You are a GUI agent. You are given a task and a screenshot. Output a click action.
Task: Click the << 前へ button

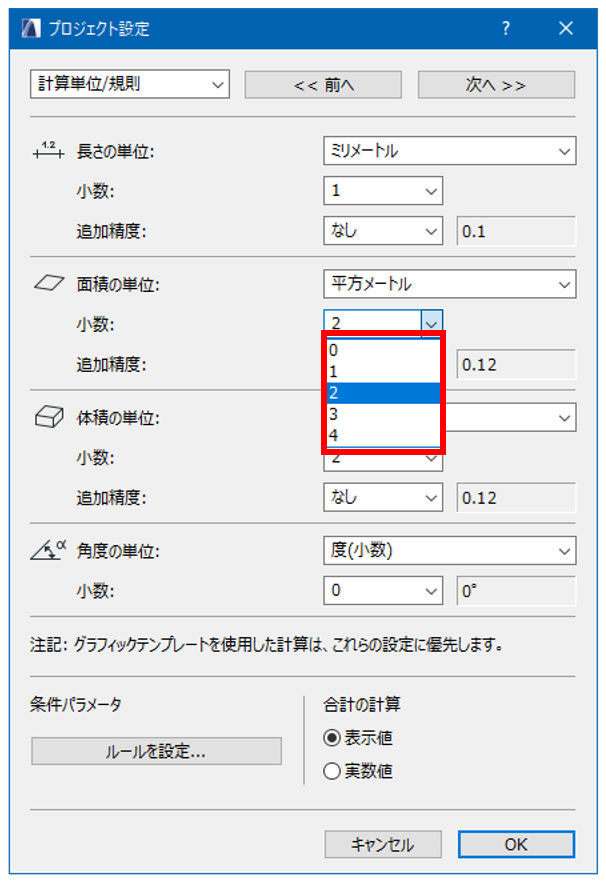coord(323,85)
